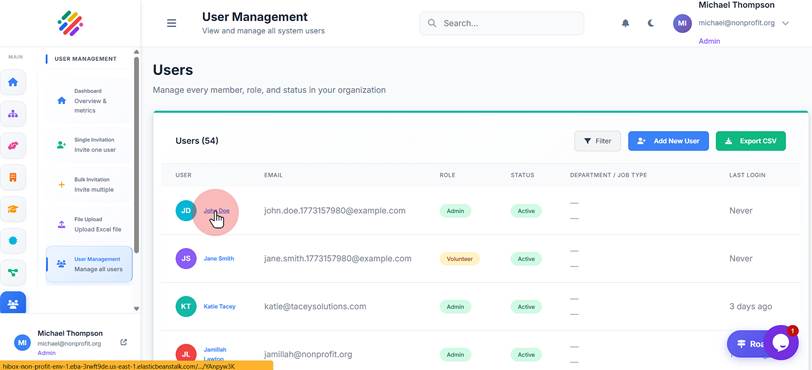The width and height of the screenshot is (812, 370).
Task: Select Bulk Invitation menu item
Action: [x=89, y=185]
